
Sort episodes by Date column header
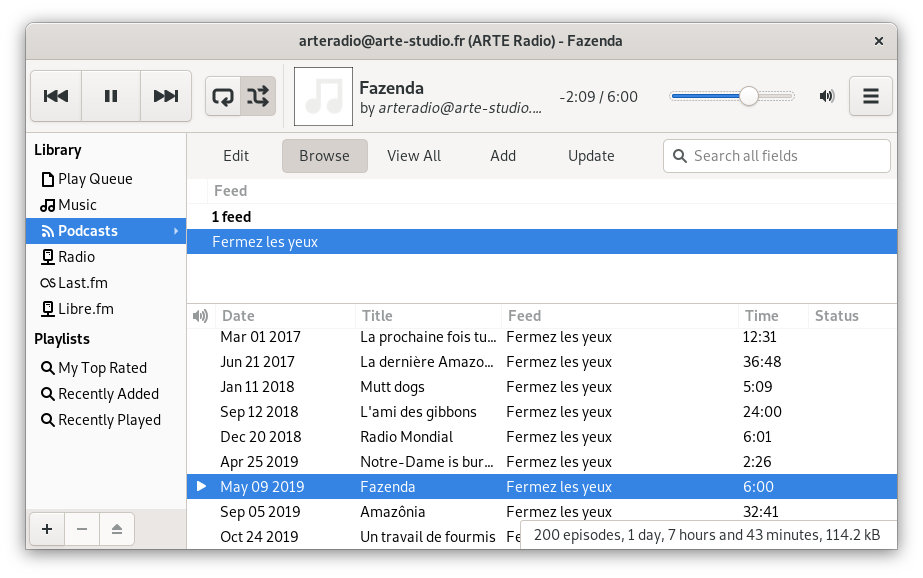tap(238, 316)
